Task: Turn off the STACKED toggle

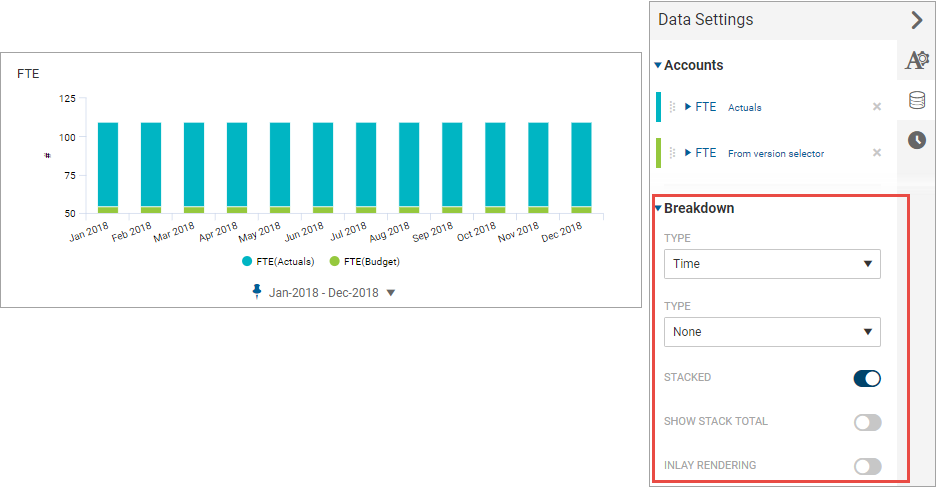Action: tap(867, 378)
